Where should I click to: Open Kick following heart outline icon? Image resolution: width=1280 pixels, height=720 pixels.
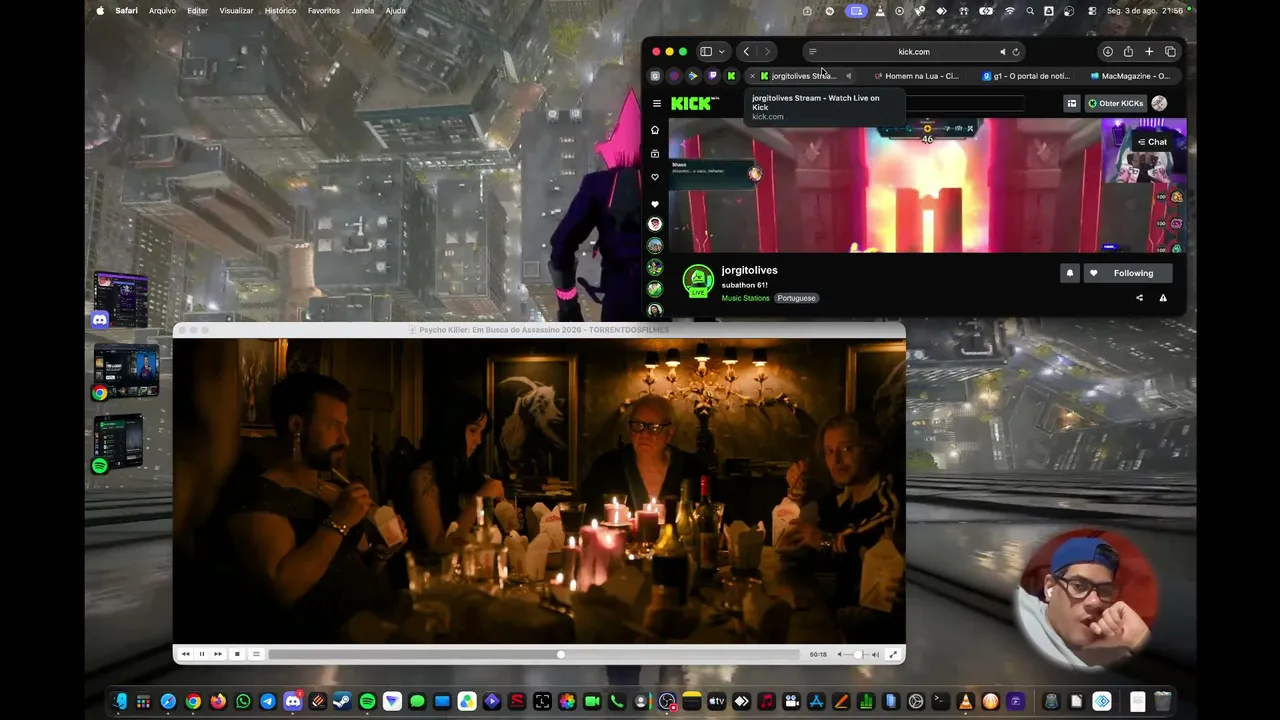tap(655, 177)
